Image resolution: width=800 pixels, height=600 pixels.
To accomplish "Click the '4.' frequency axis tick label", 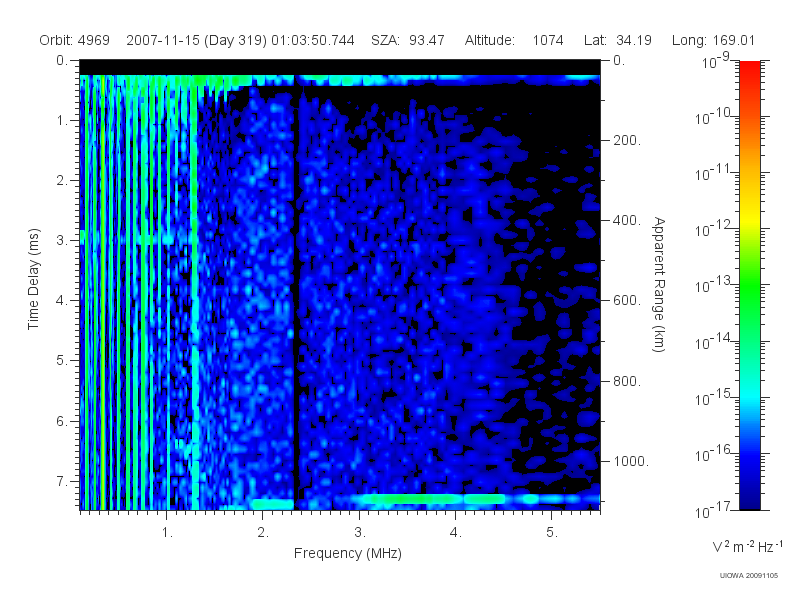I will click(456, 533).
